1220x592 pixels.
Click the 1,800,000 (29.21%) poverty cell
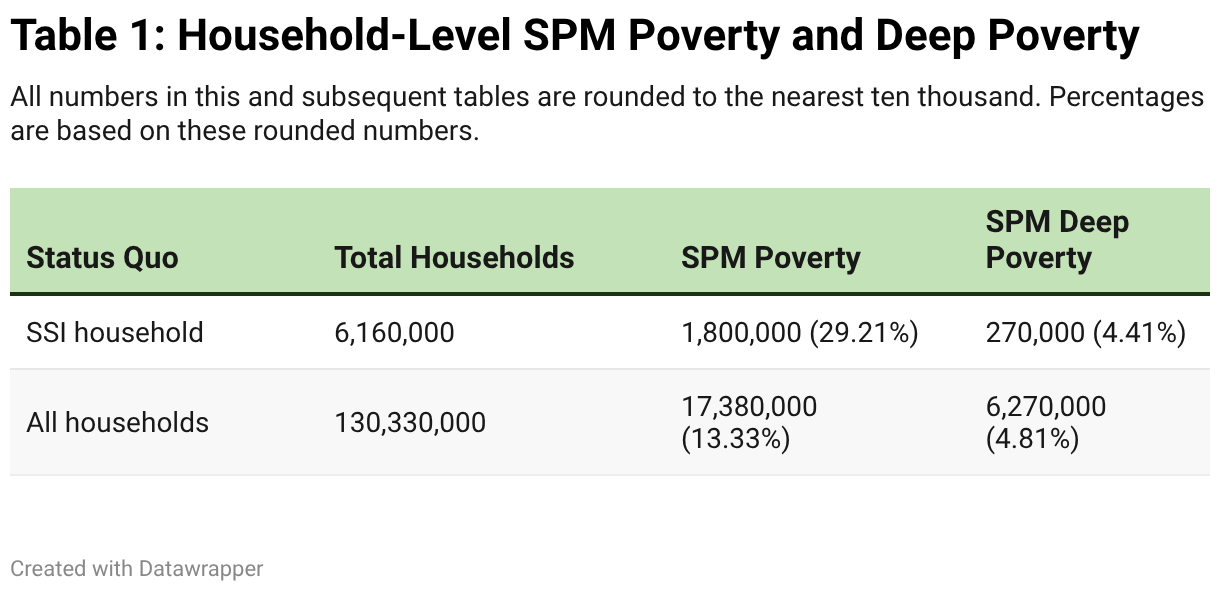click(x=800, y=332)
